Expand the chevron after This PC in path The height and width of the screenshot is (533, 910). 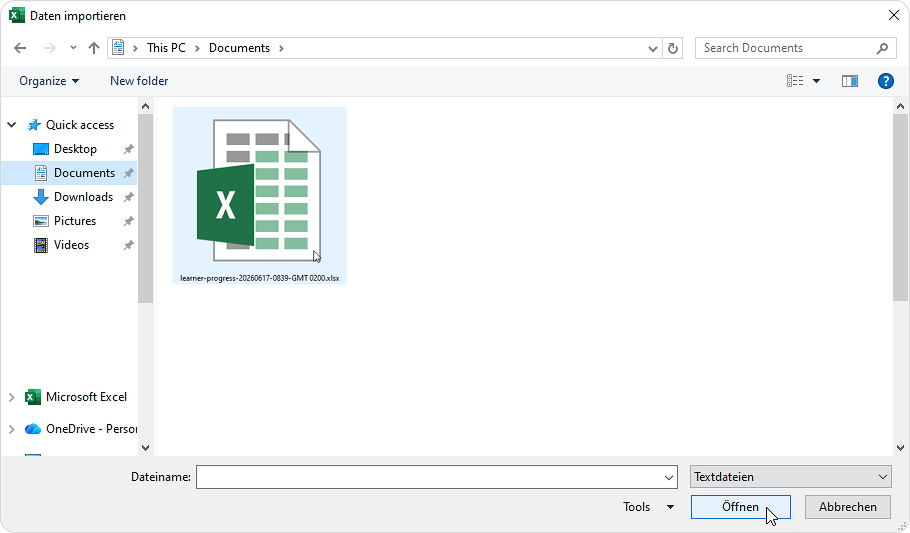(x=197, y=48)
